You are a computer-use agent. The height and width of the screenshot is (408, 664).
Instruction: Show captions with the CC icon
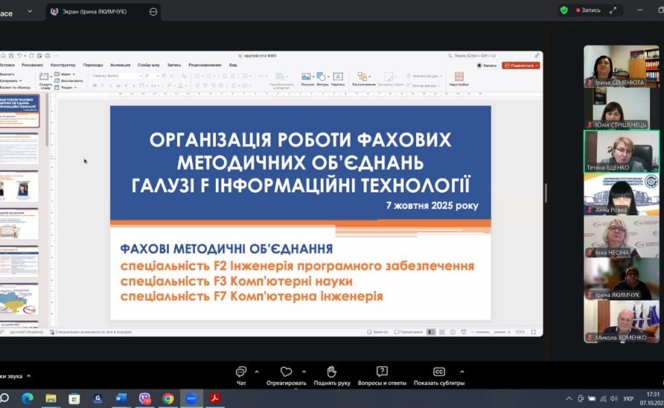(438, 372)
